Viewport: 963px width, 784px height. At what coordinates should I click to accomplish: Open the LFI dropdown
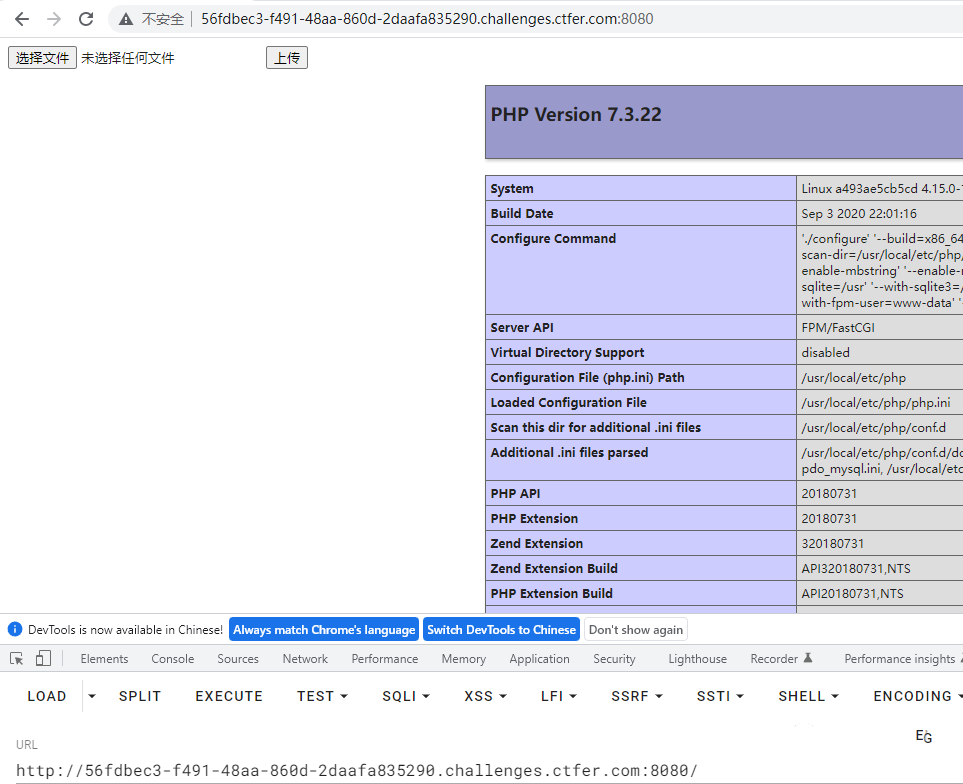coord(558,696)
